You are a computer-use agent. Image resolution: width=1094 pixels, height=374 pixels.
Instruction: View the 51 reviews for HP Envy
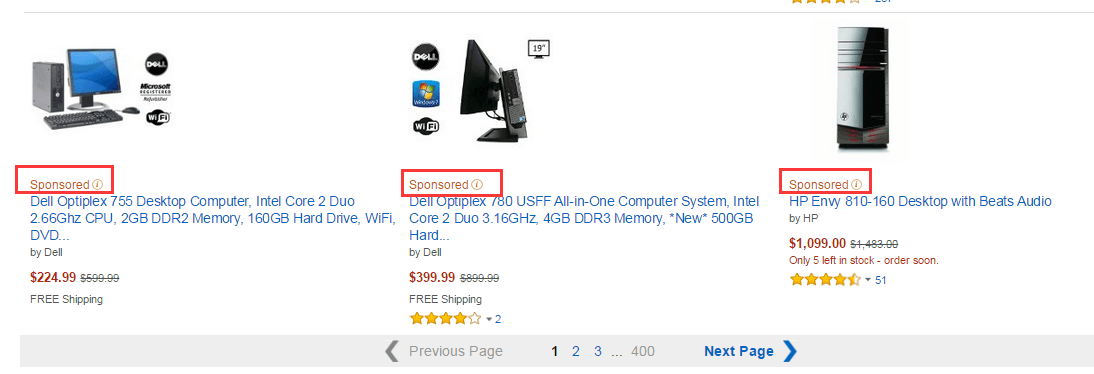pos(881,280)
